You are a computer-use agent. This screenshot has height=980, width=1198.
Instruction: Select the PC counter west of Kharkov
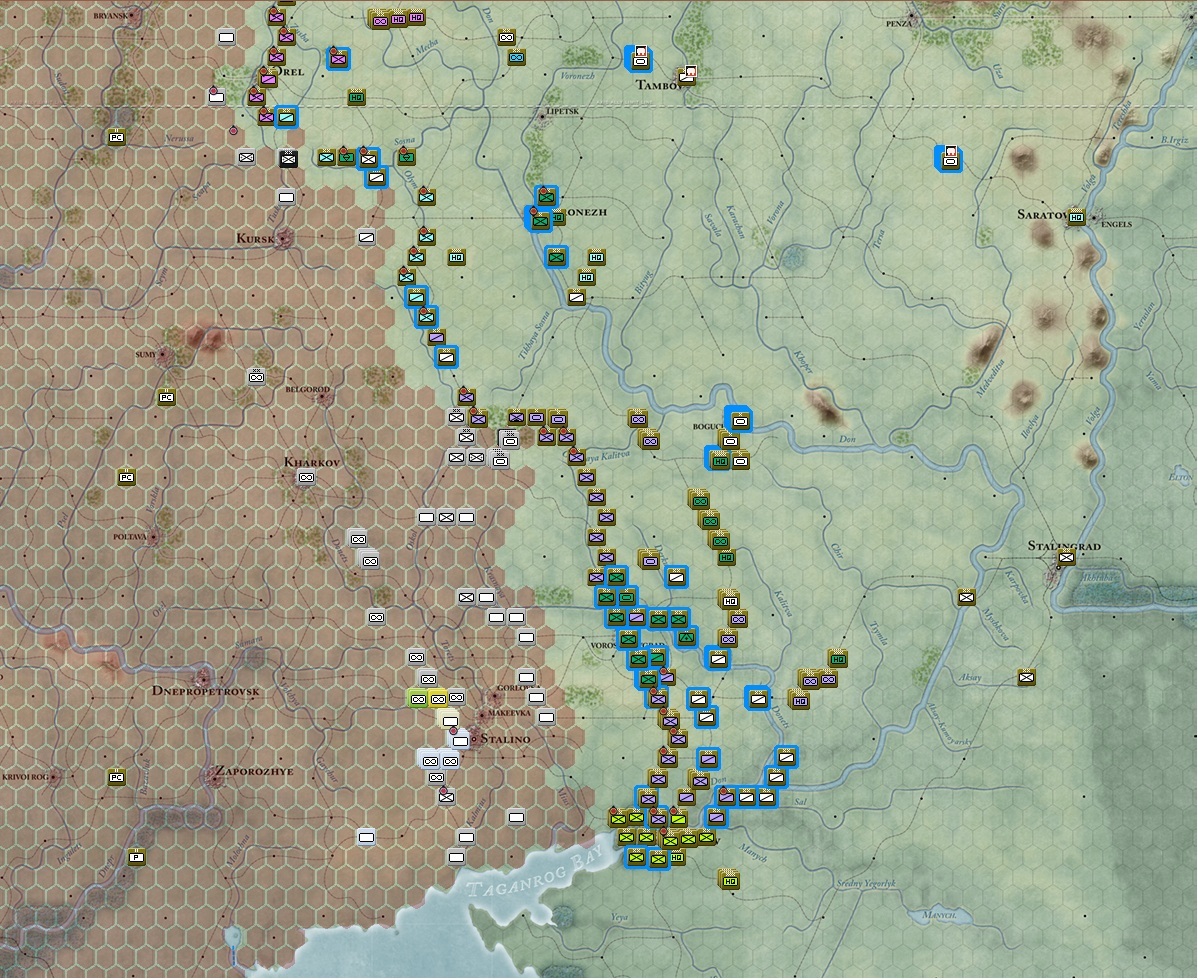click(126, 477)
